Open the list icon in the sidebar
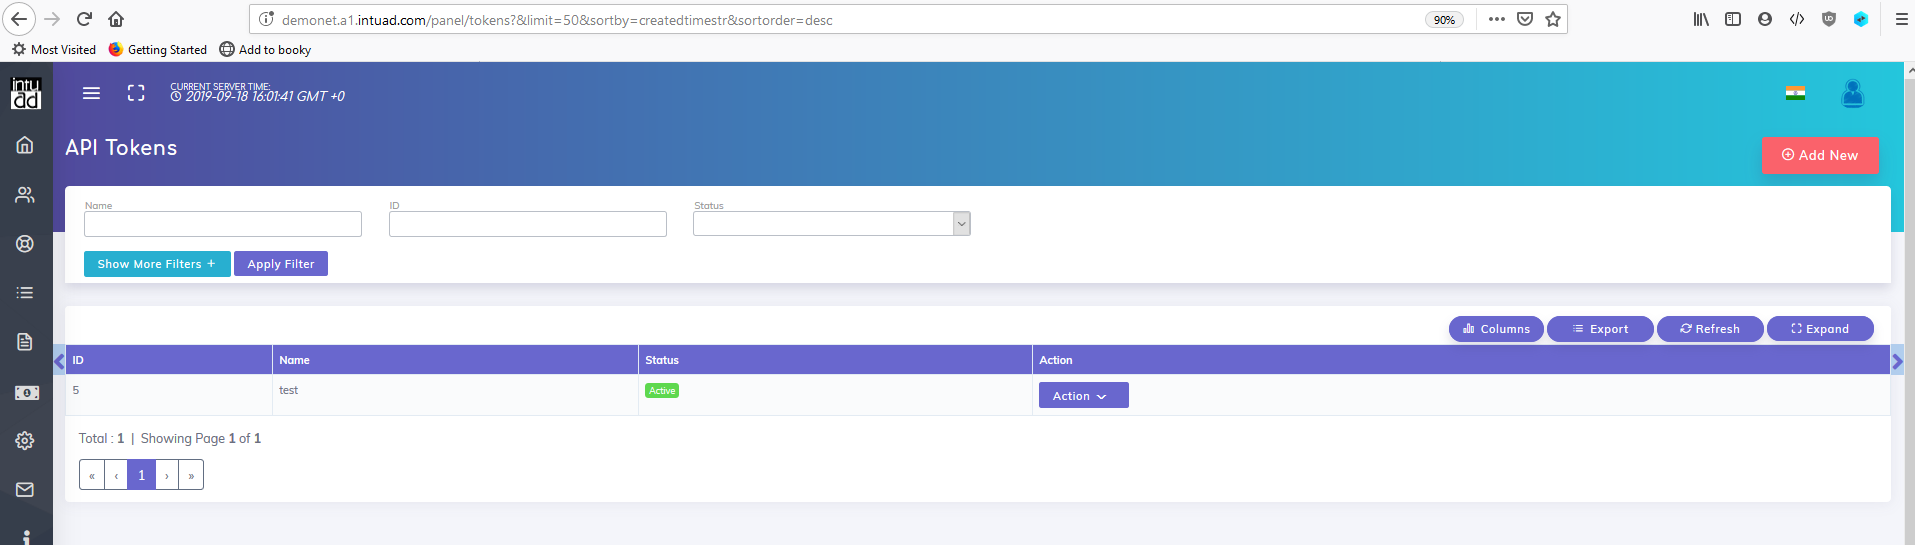The image size is (1915, 545). [x=25, y=293]
